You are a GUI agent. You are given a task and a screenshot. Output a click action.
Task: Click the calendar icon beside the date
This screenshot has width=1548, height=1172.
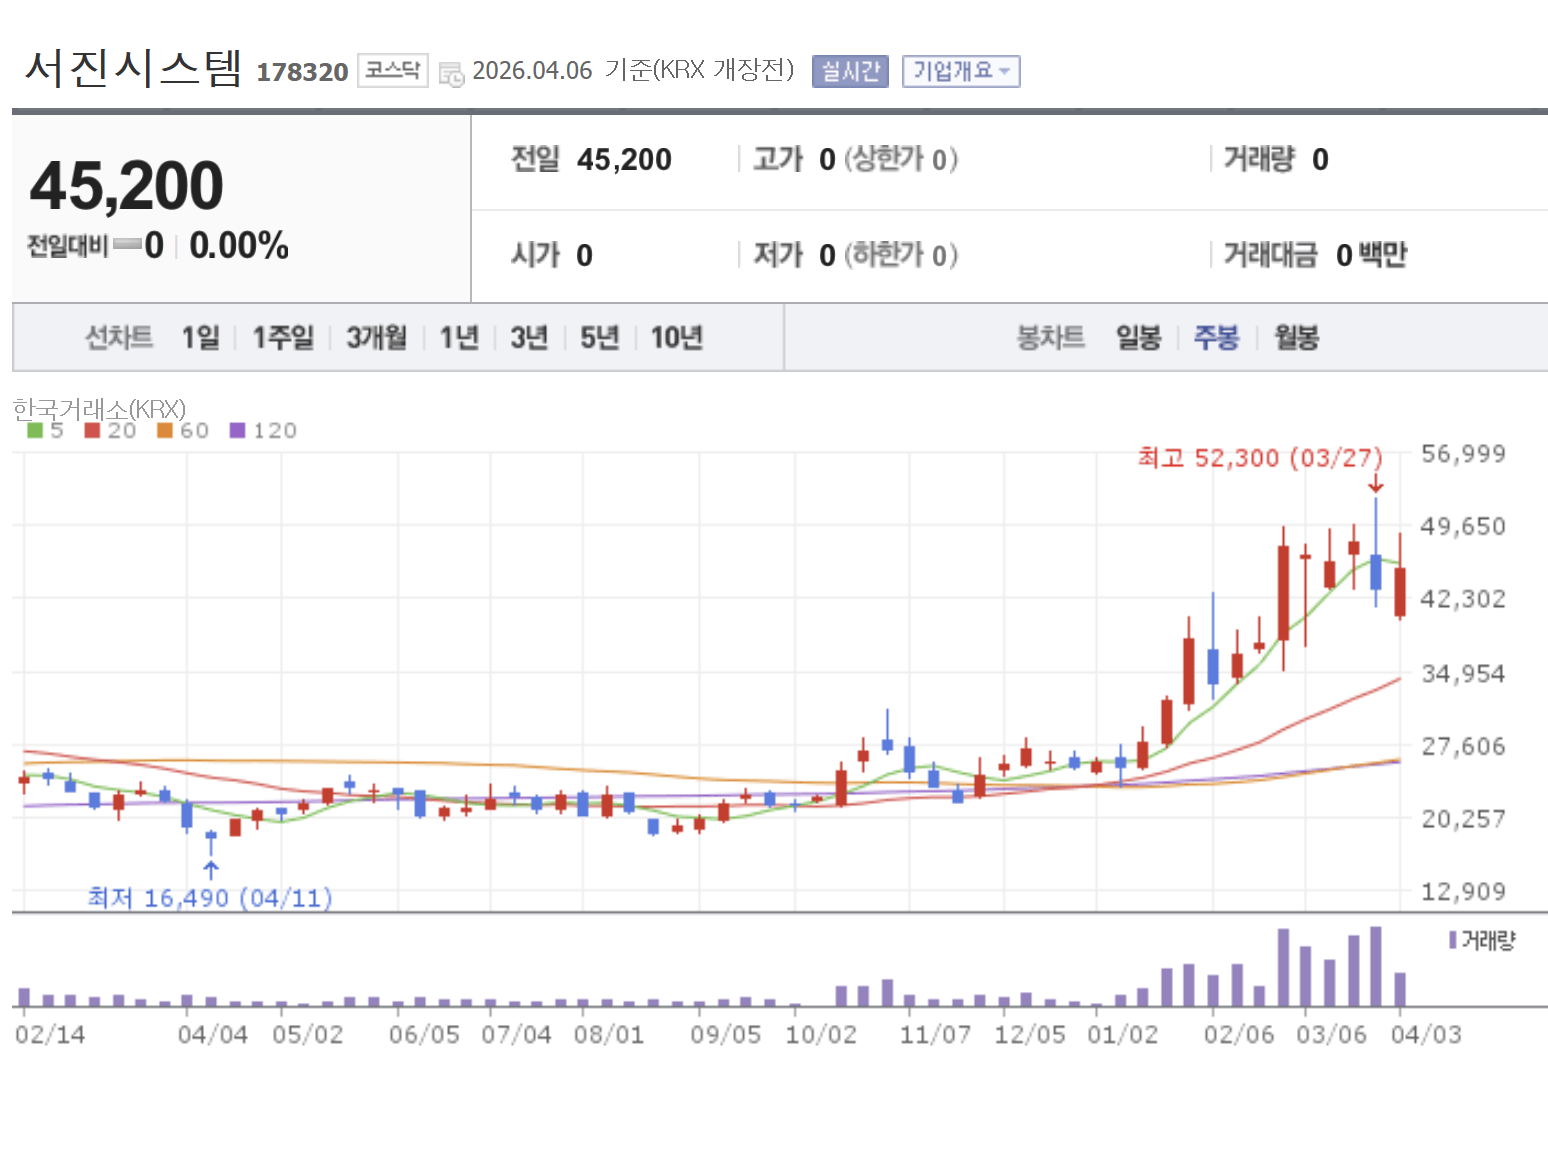pyautogui.click(x=452, y=74)
